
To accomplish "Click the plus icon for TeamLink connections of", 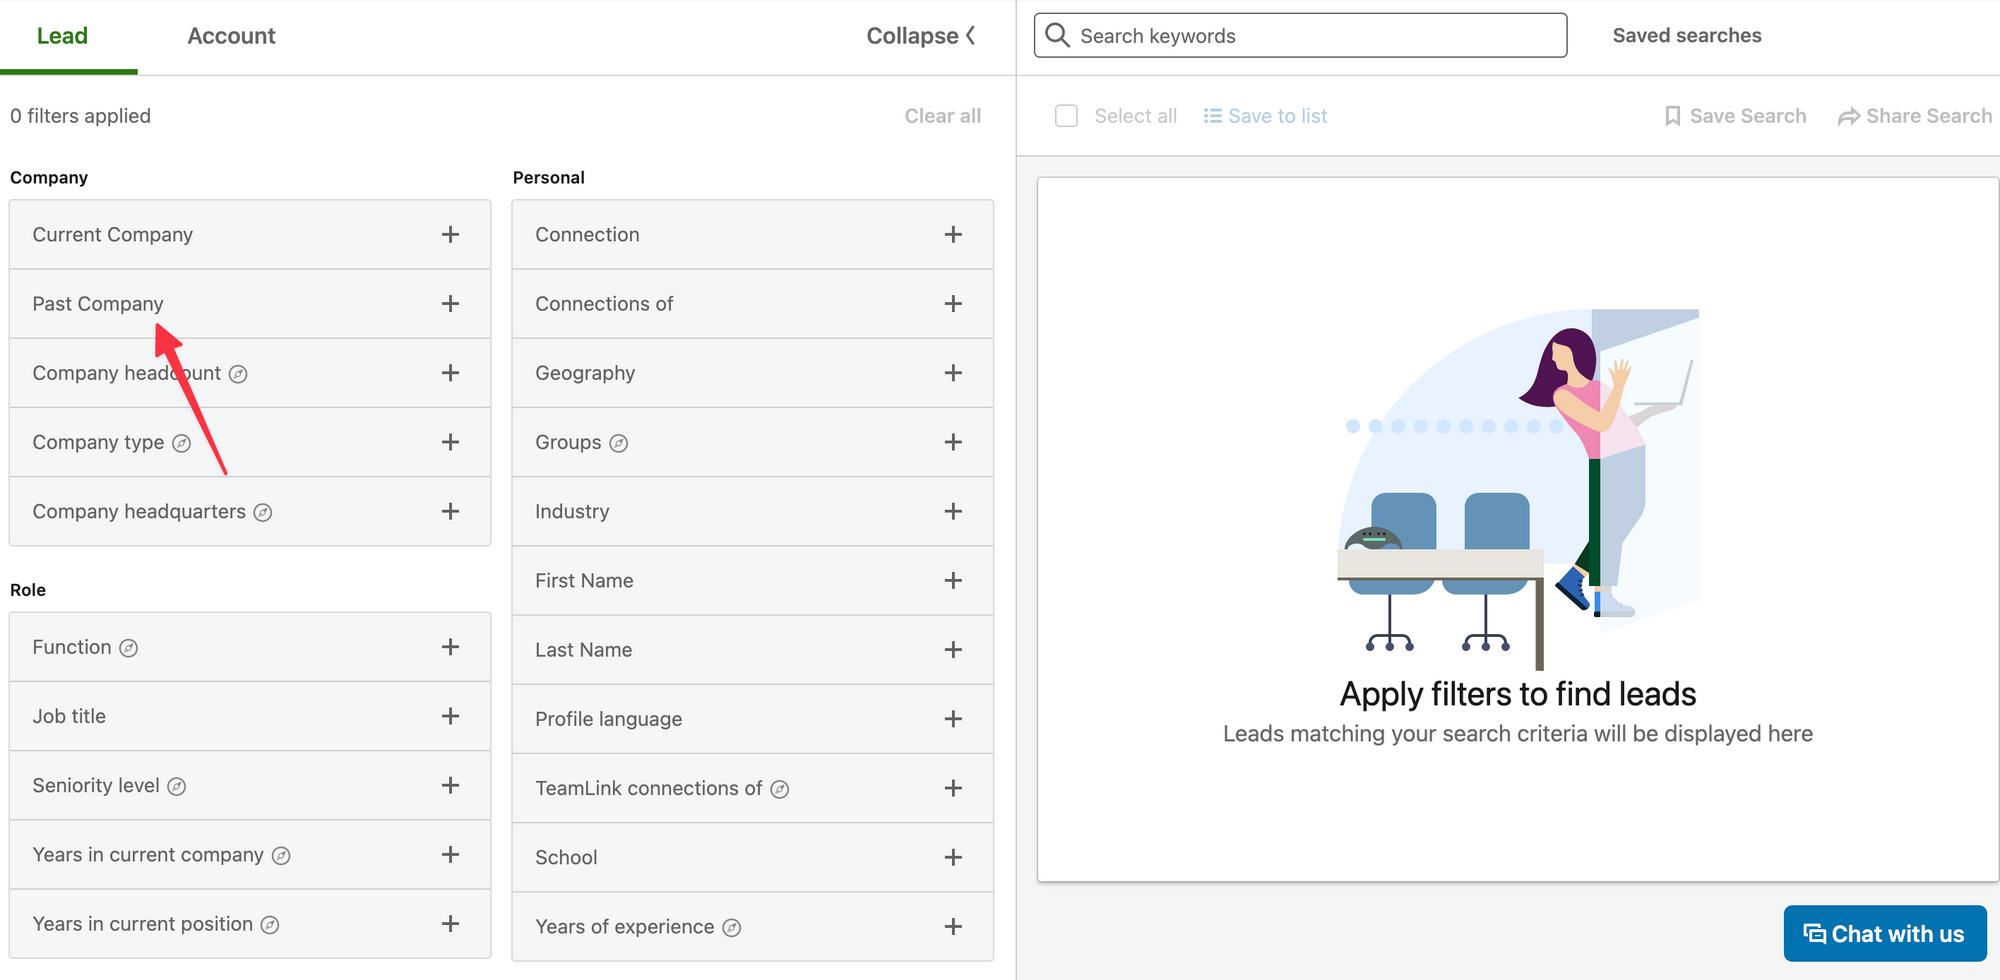I will pos(953,788).
